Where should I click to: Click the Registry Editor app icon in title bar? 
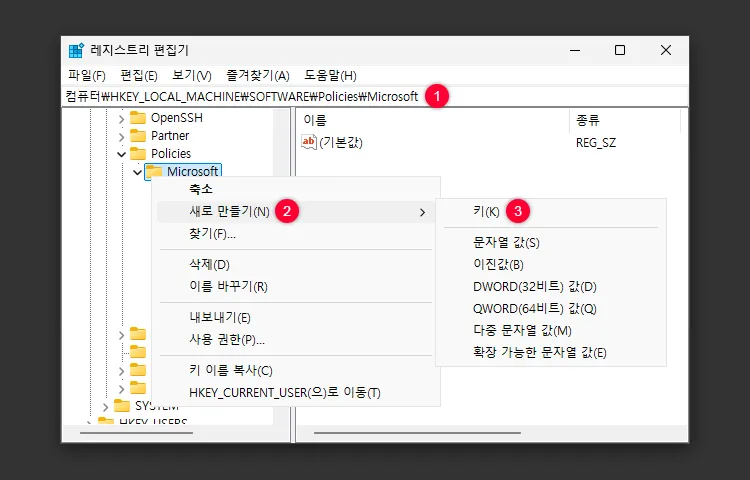click(x=77, y=50)
